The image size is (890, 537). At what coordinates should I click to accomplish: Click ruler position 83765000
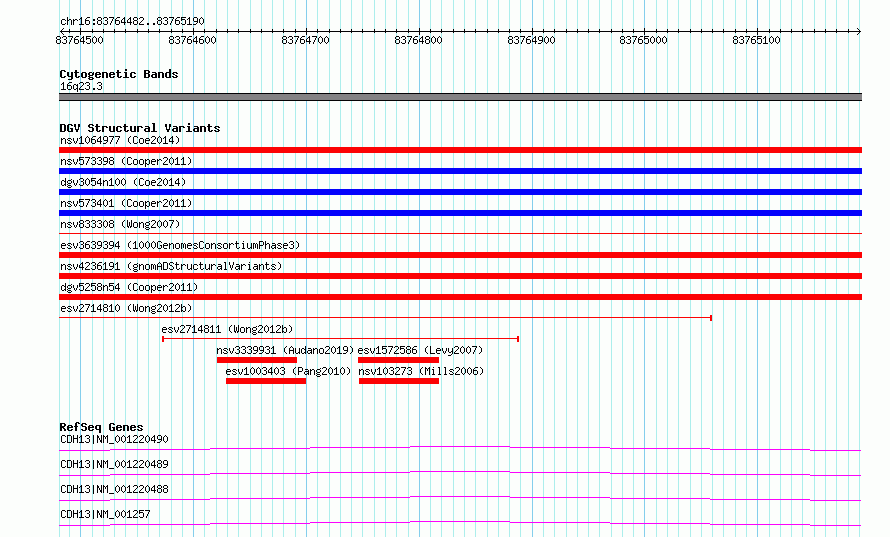(x=644, y=40)
